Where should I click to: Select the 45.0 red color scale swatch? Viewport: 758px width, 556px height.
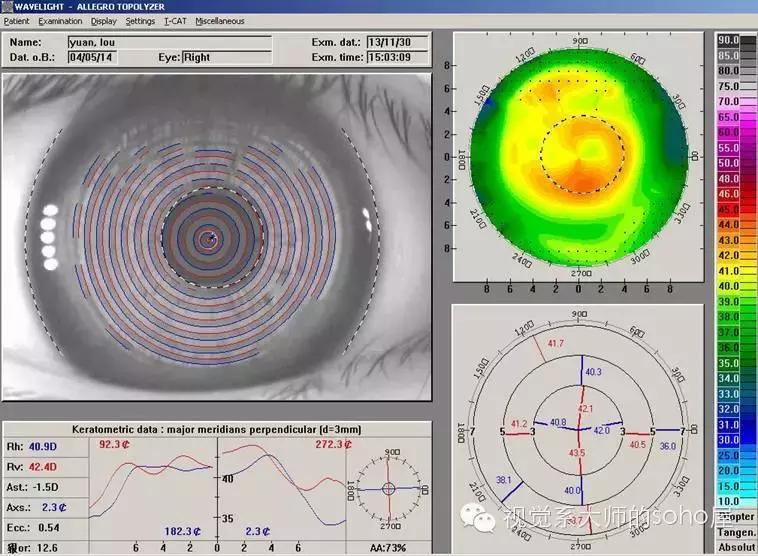736,209
